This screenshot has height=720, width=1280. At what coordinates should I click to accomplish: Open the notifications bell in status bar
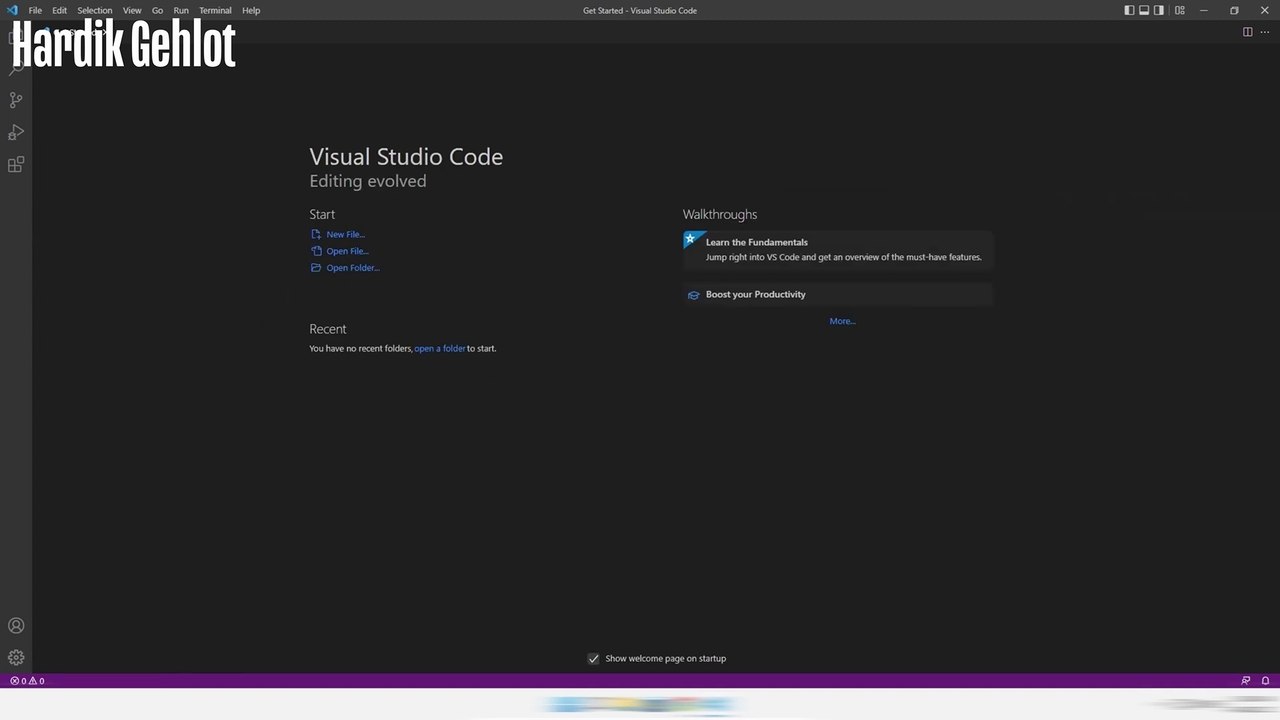tap(1265, 681)
